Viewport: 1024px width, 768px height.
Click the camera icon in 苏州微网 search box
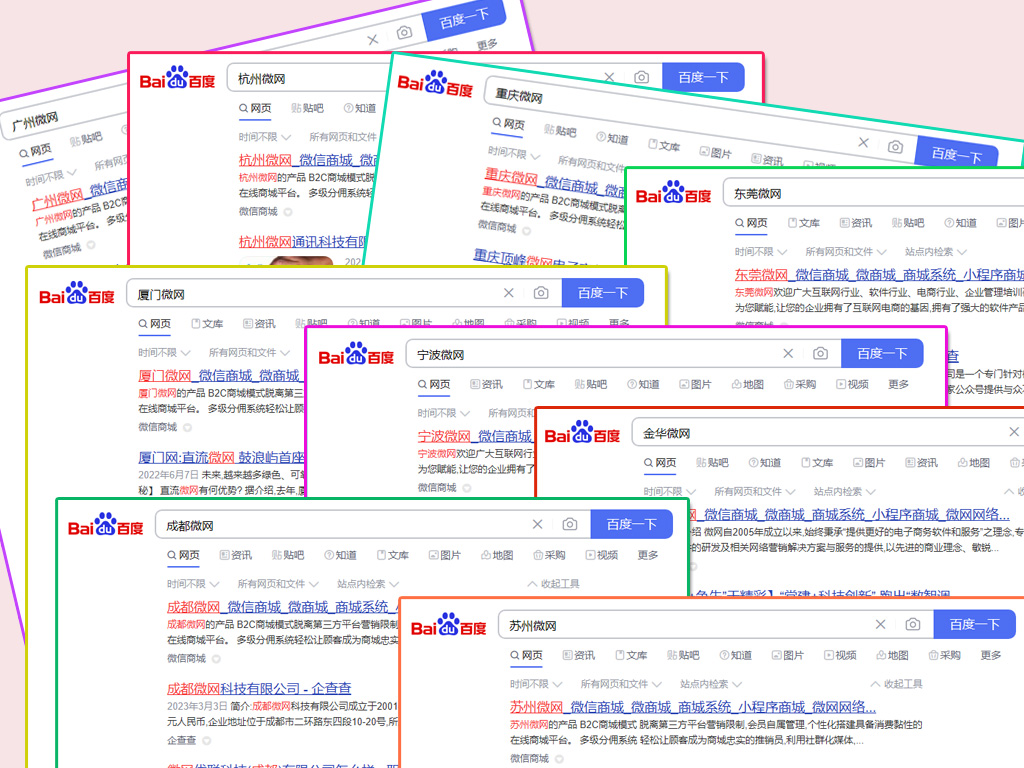tap(912, 624)
